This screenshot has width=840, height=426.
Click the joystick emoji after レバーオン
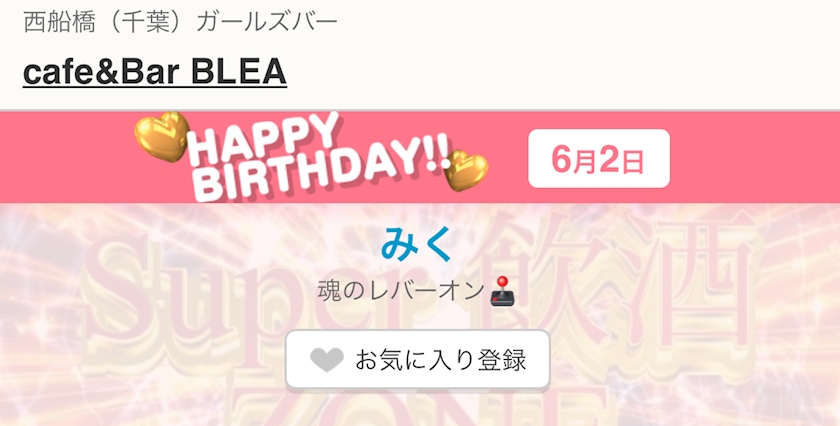[502, 290]
